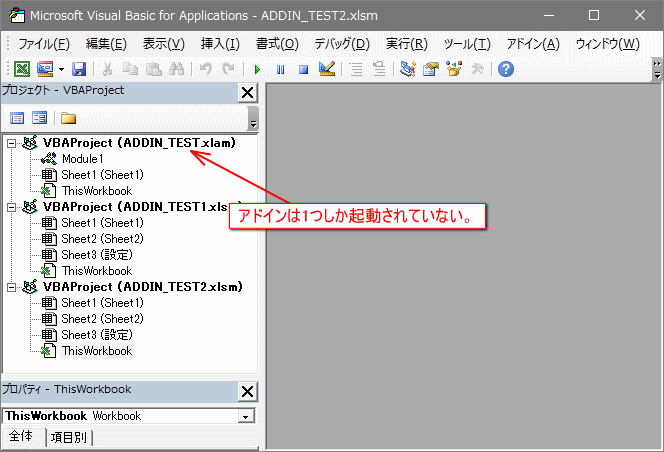Select VBAProject (ADDIN_TEST.xlam) project

tap(139, 143)
